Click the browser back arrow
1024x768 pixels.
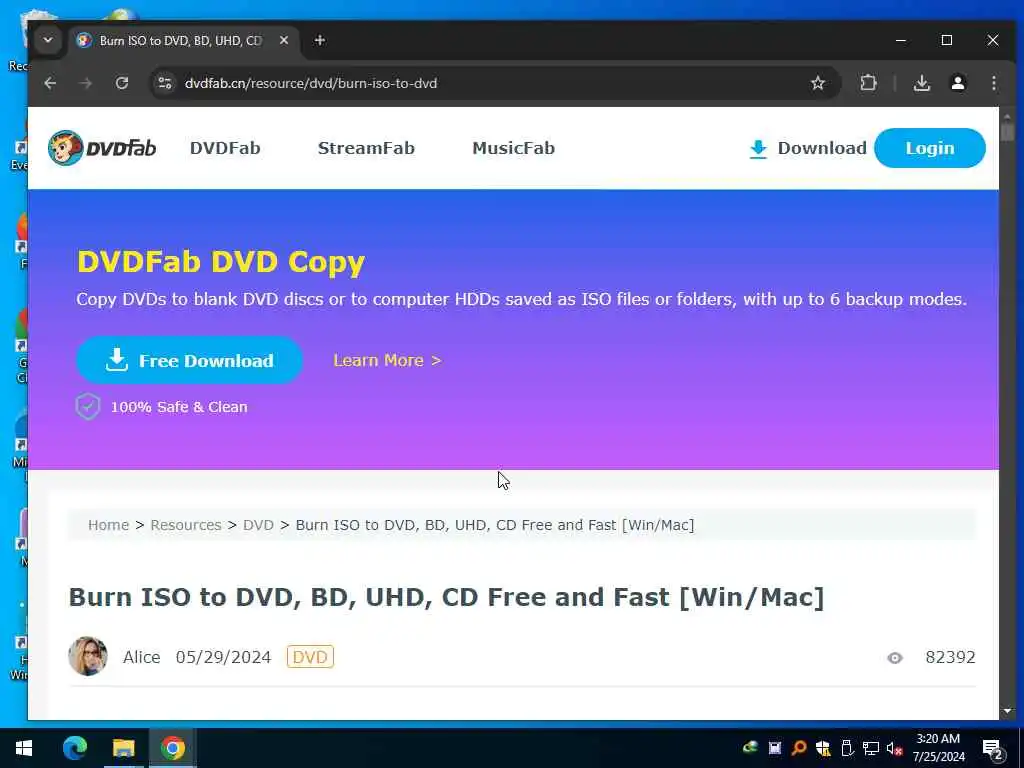[50, 83]
